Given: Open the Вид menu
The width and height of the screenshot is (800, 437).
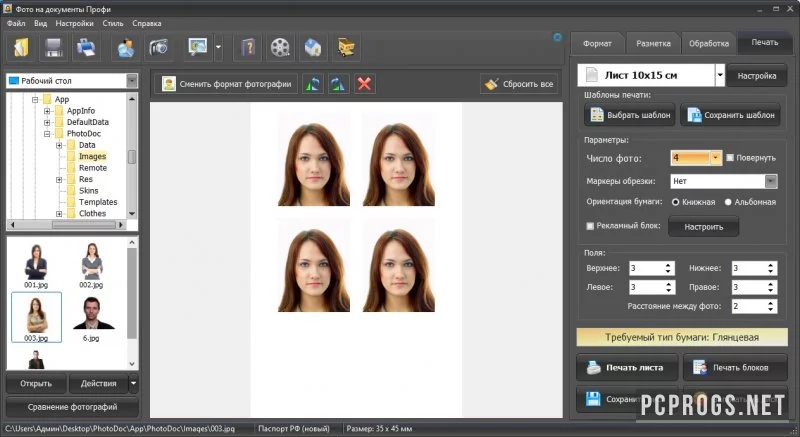Looking at the screenshot, I should point(40,23).
